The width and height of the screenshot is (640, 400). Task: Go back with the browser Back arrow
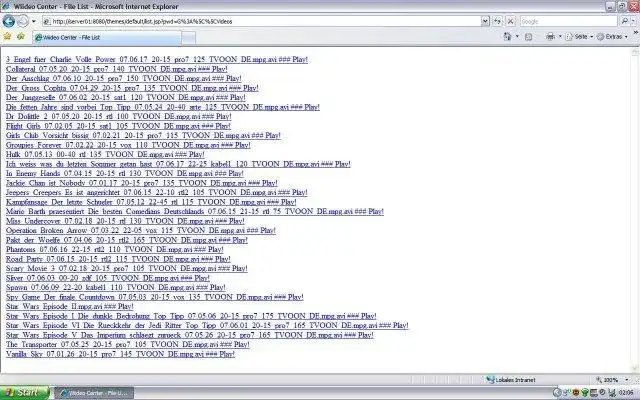click(x=9, y=21)
